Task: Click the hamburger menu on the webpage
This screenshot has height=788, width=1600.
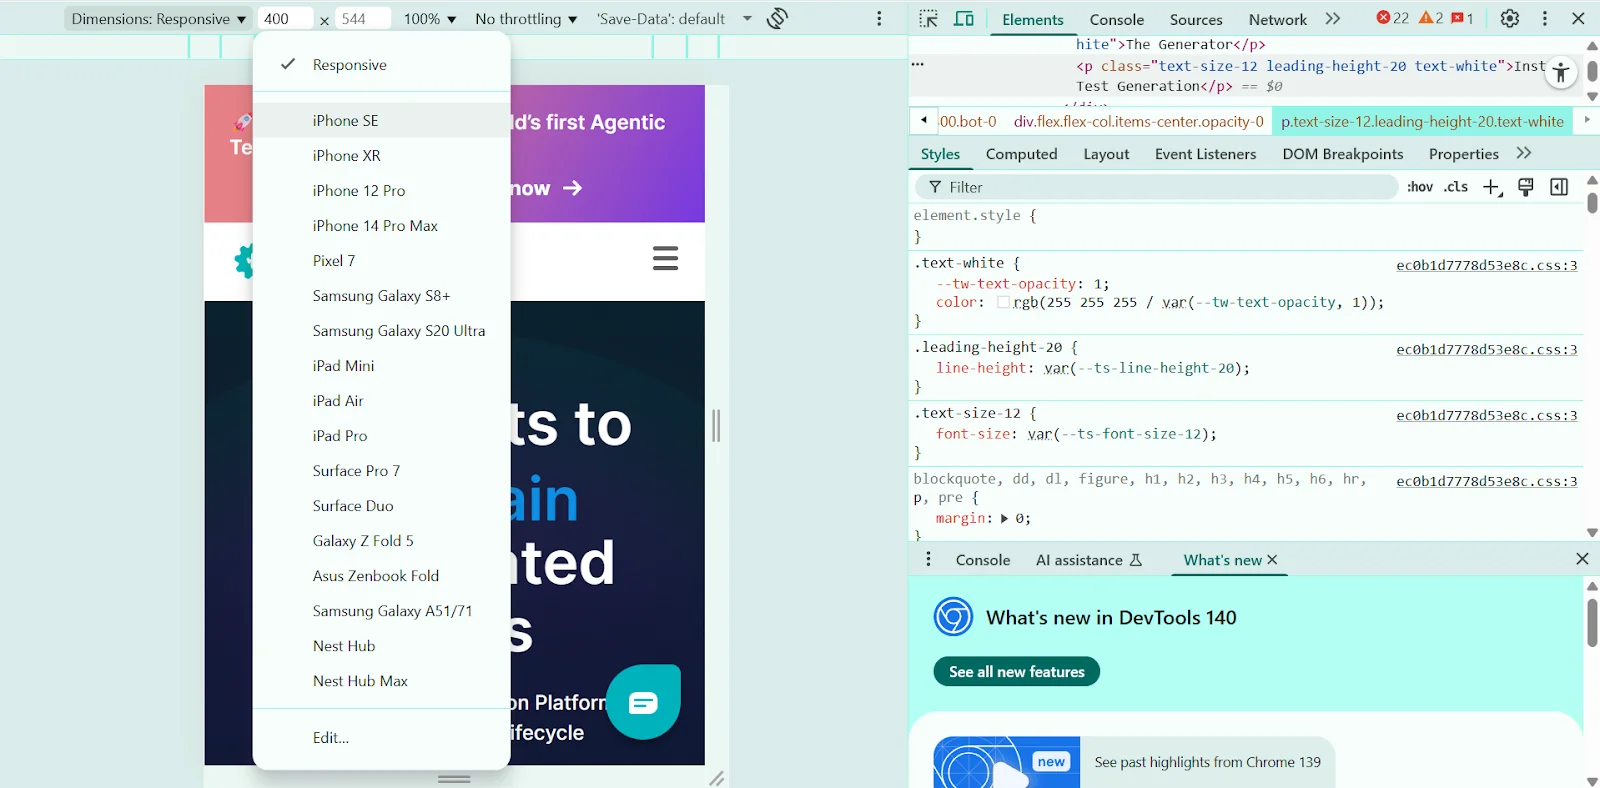Action: coord(665,258)
